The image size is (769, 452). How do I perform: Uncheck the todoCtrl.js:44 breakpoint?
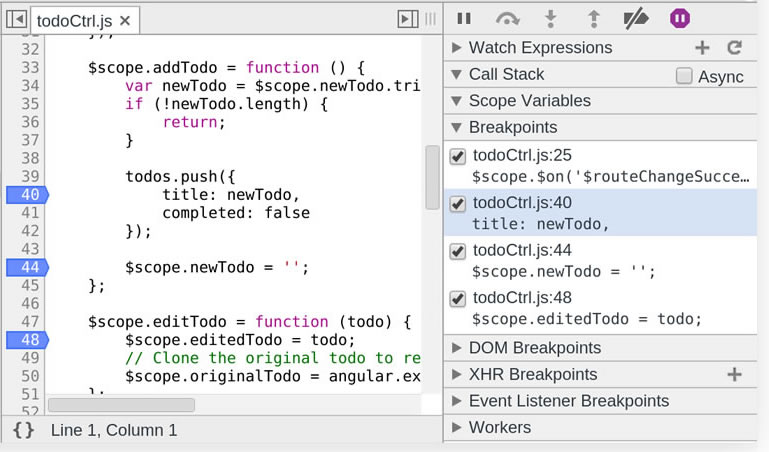point(458,251)
